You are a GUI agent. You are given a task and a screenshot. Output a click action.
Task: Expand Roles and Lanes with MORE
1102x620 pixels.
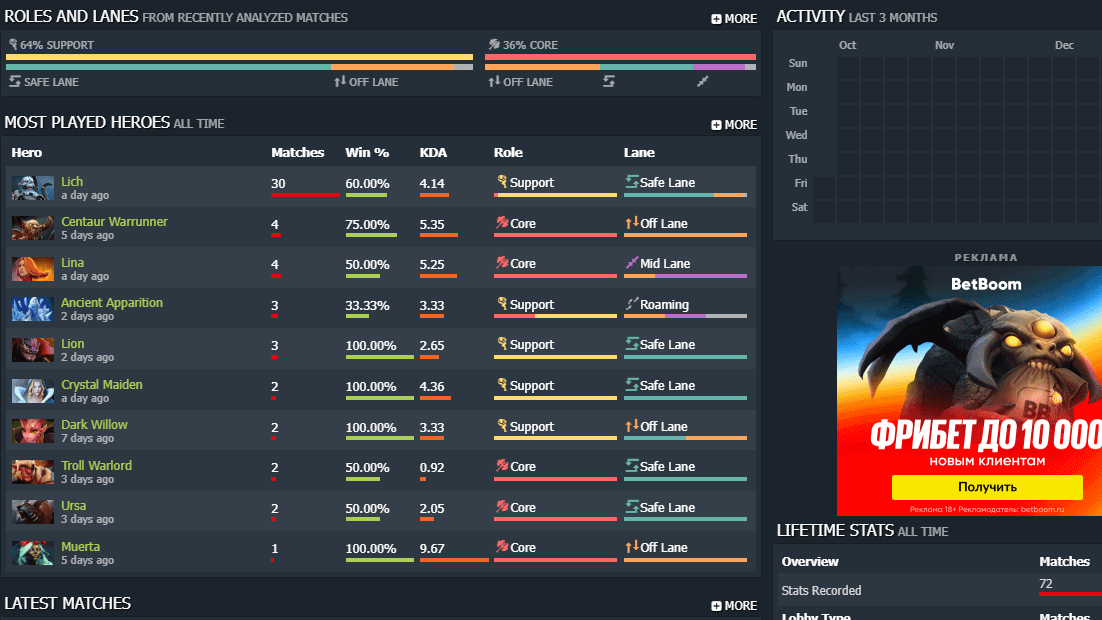coord(734,19)
